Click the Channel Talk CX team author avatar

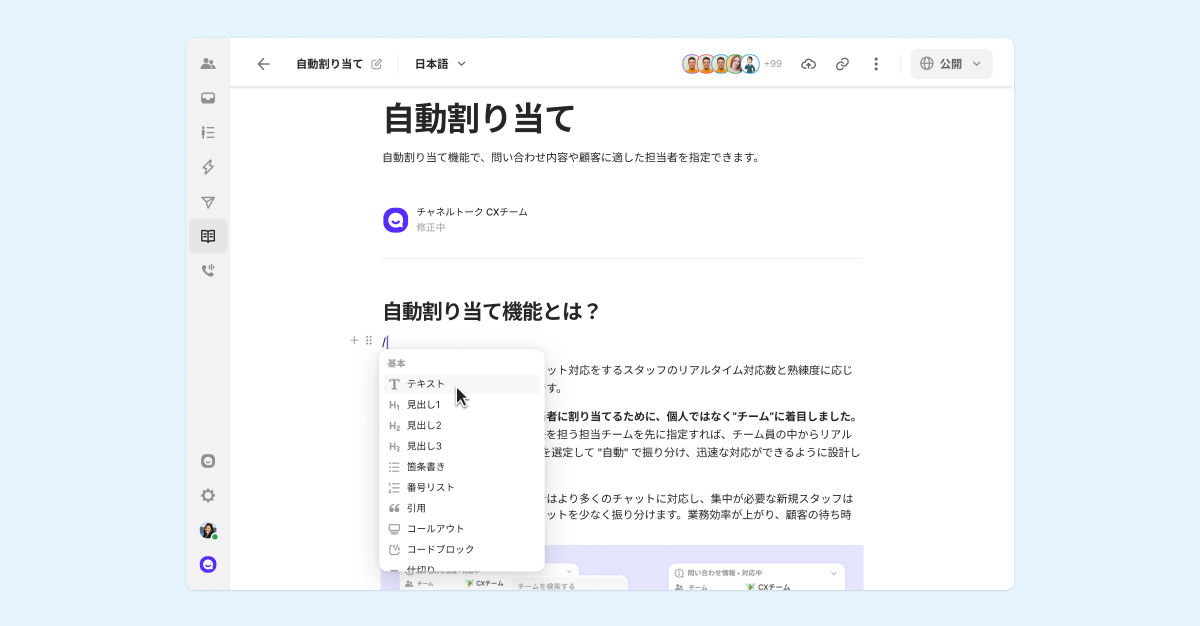395,220
